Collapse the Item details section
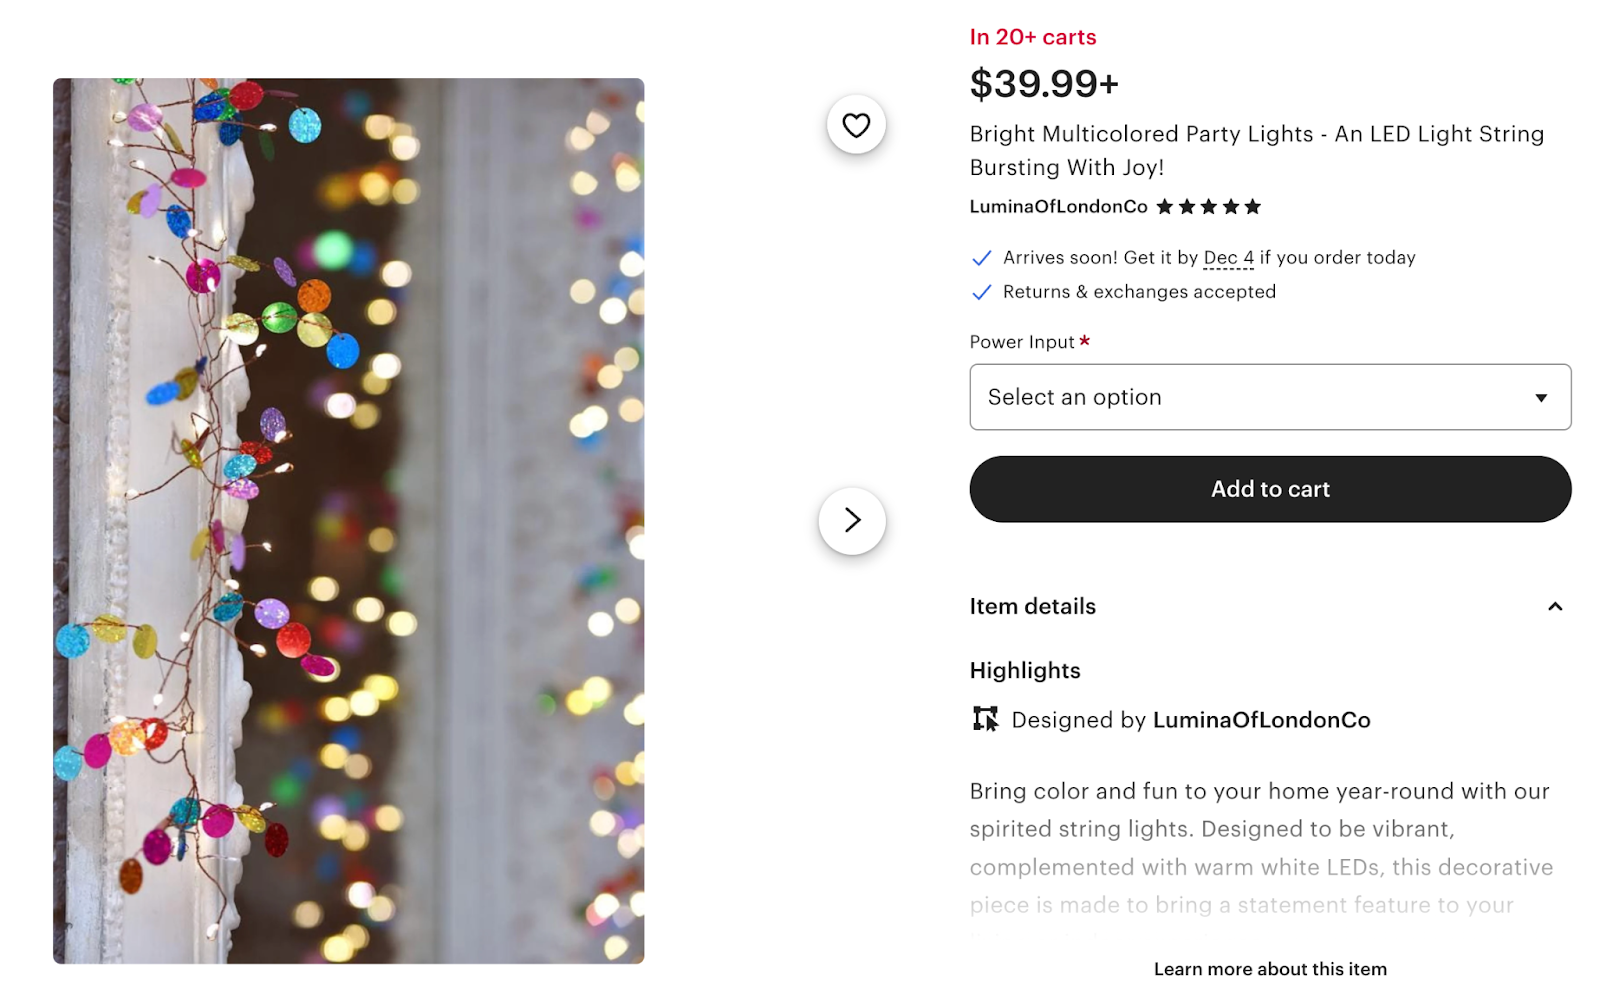The width and height of the screenshot is (1600, 991). tap(1556, 606)
